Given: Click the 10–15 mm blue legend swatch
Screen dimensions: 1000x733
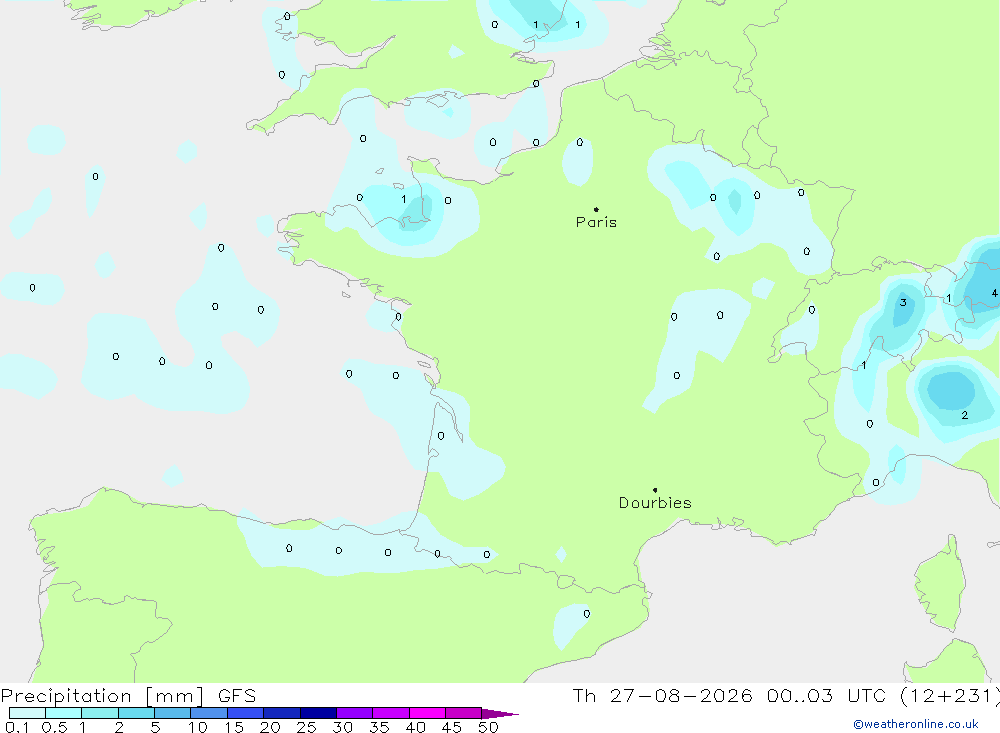Looking at the screenshot, I should pyautogui.click(x=209, y=713).
